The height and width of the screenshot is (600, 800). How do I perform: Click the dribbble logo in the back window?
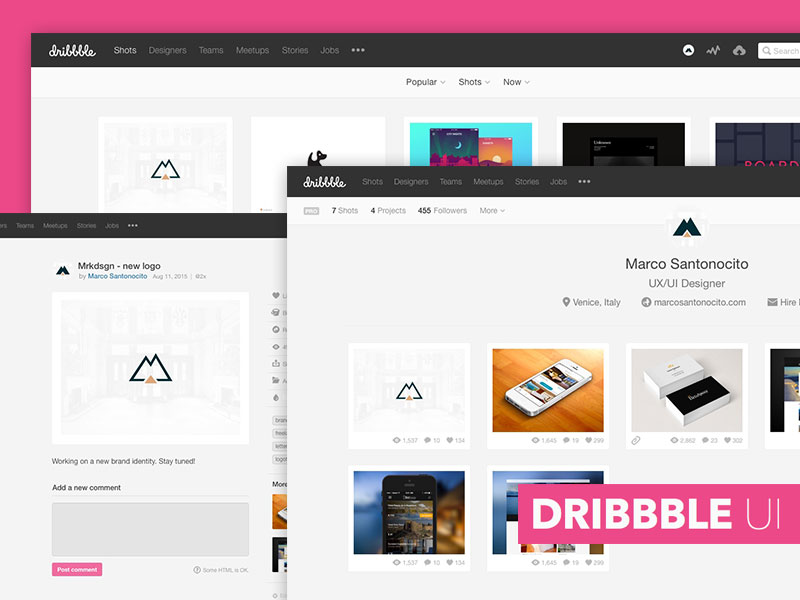(x=72, y=51)
